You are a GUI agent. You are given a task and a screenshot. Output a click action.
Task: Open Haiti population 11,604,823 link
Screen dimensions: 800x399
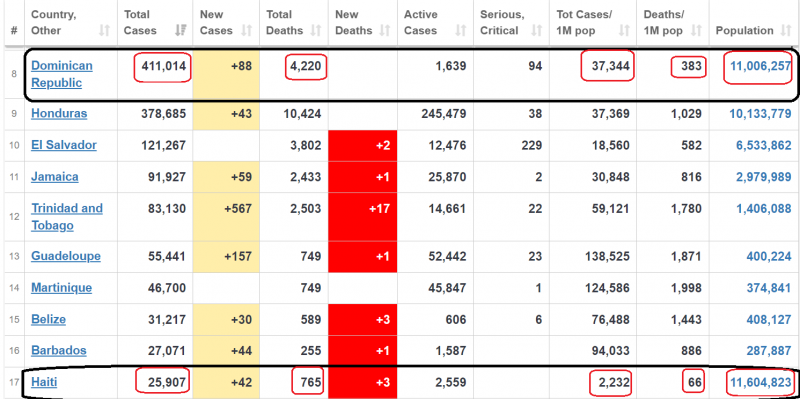760,382
